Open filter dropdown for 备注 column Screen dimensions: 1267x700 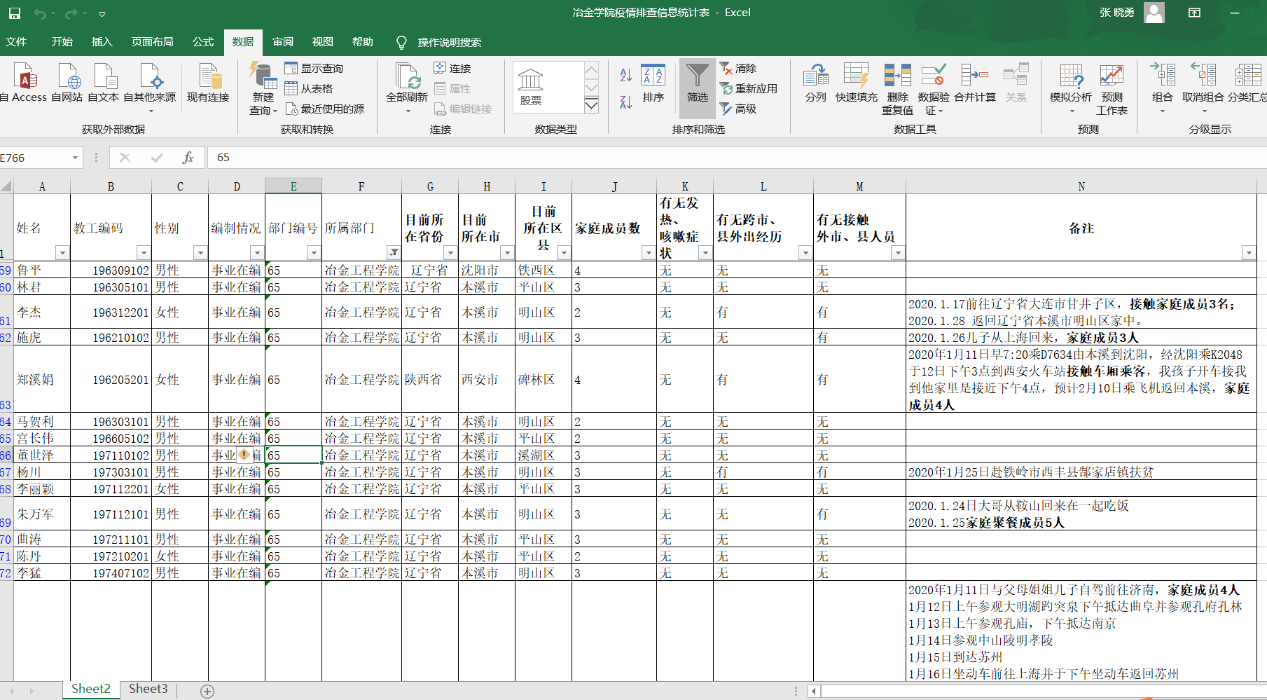point(1248,253)
